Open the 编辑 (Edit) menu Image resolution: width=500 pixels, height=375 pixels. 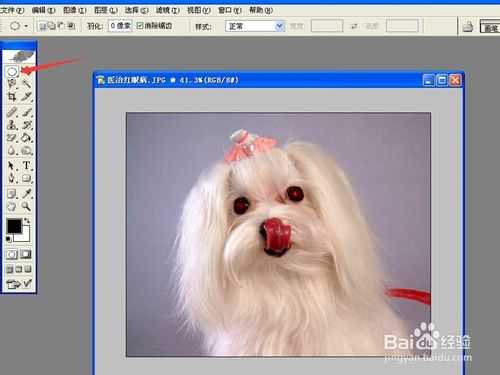pyautogui.click(x=43, y=10)
